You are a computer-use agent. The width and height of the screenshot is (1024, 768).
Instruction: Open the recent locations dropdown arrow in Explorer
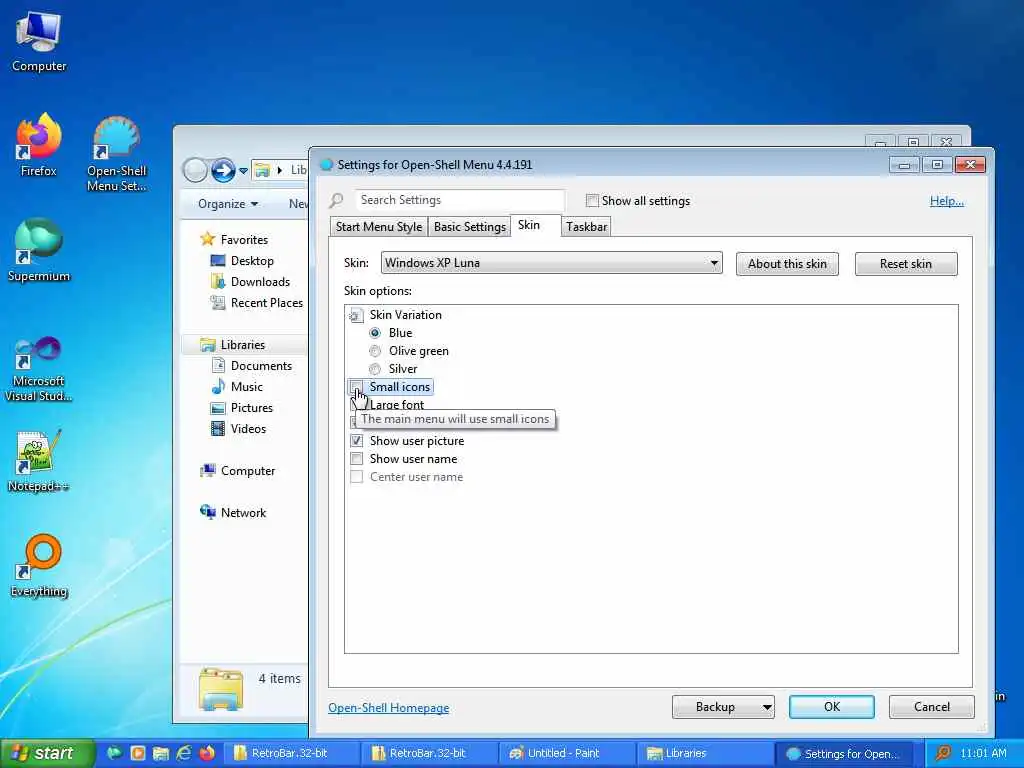pyautogui.click(x=243, y=170)
